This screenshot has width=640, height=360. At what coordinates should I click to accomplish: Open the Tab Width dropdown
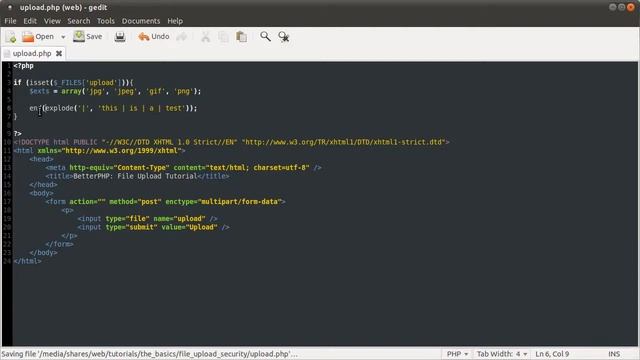pyautogui.click(x=502, y=354)
